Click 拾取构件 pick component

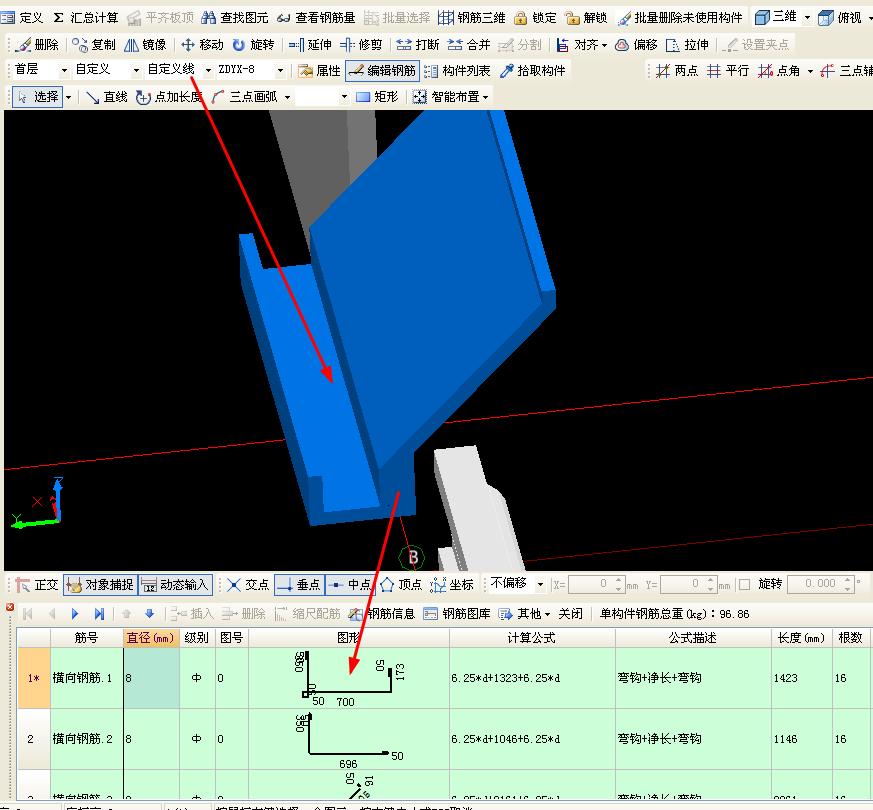[x=533, y=71]
